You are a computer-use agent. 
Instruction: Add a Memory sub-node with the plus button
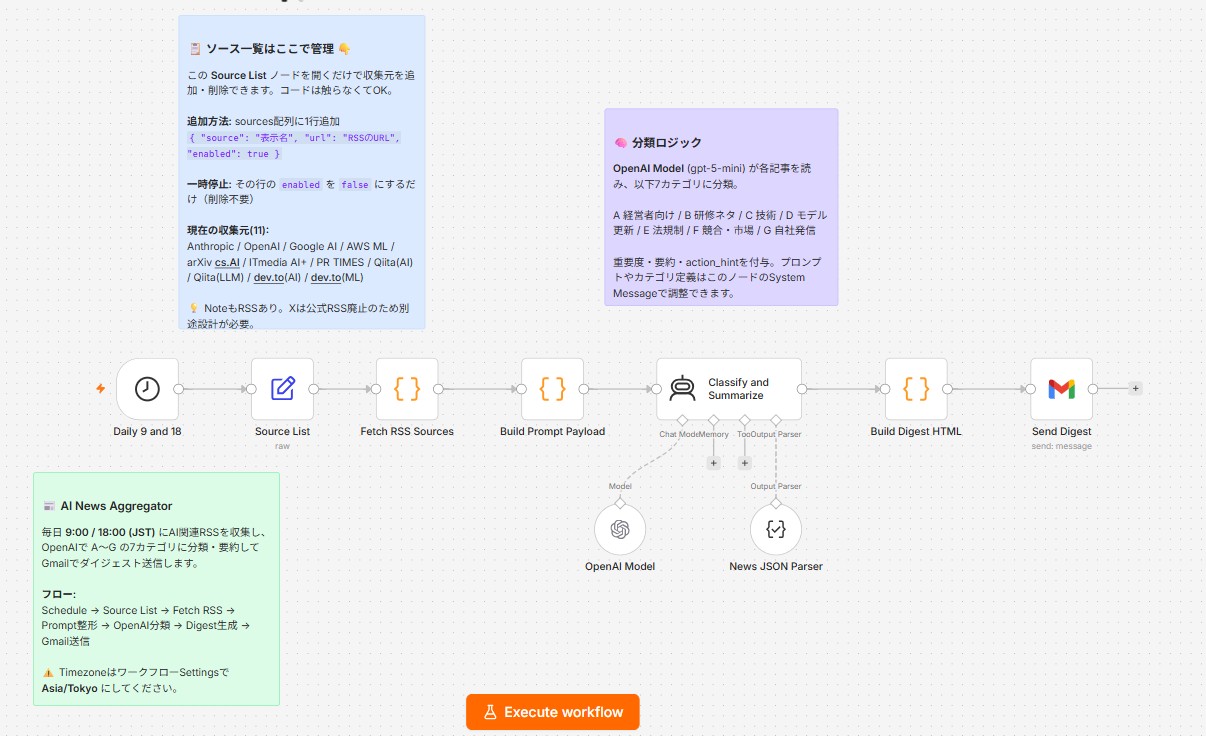point(714,463)
